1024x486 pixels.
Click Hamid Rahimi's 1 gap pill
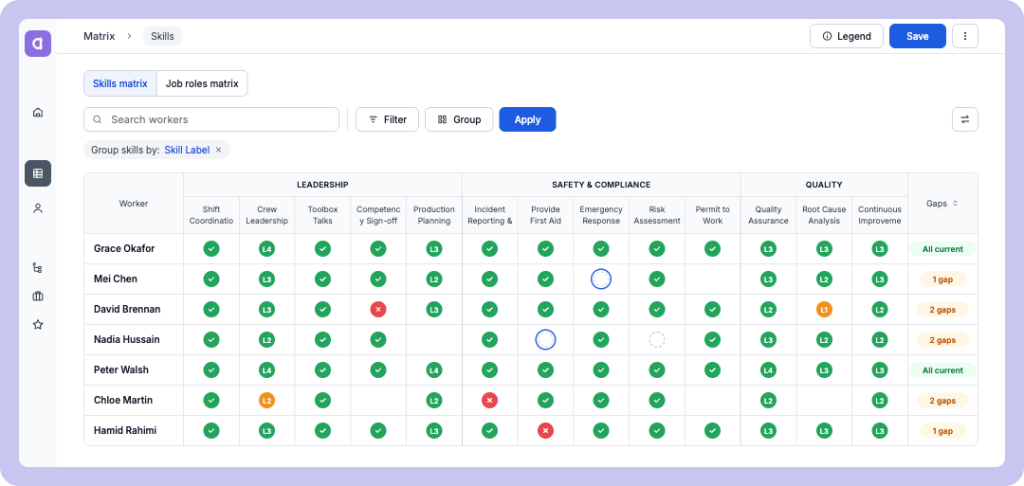point(942,430)
